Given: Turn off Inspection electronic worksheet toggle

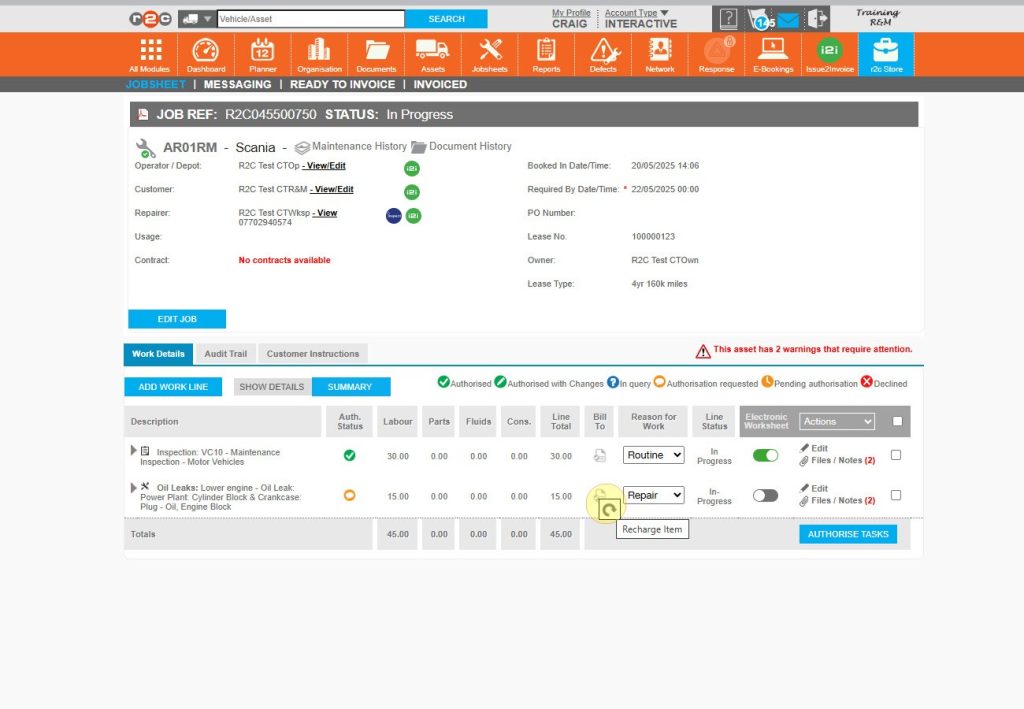Looking at the screenshot, I should coord(765,455).
